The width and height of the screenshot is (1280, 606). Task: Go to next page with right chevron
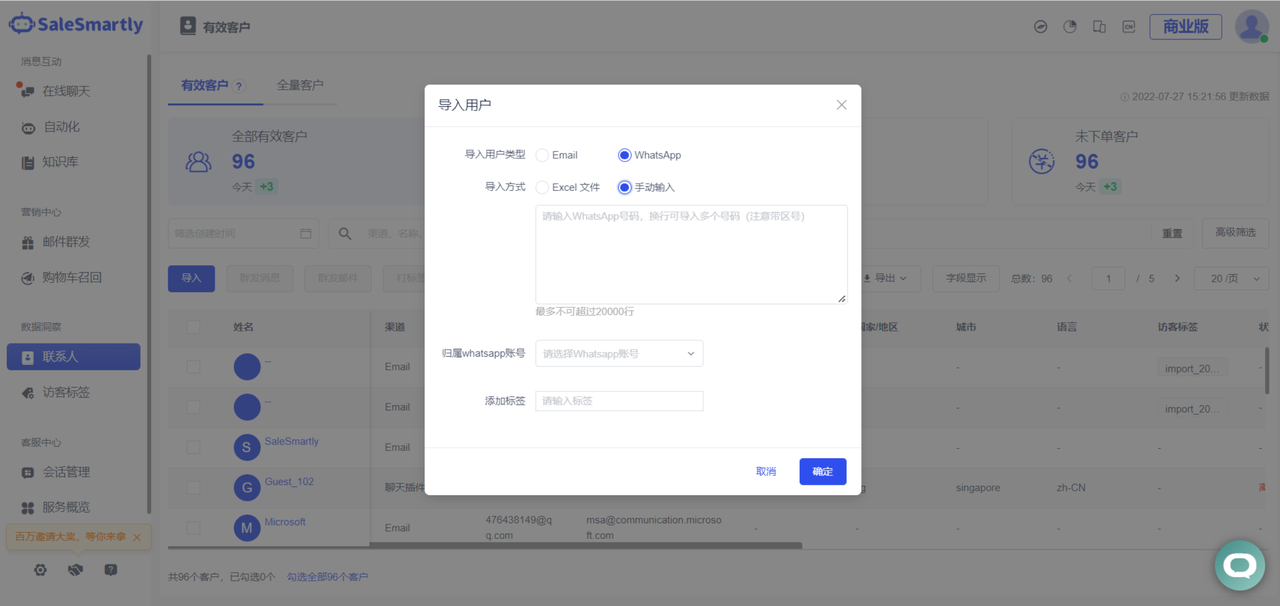1177,279
